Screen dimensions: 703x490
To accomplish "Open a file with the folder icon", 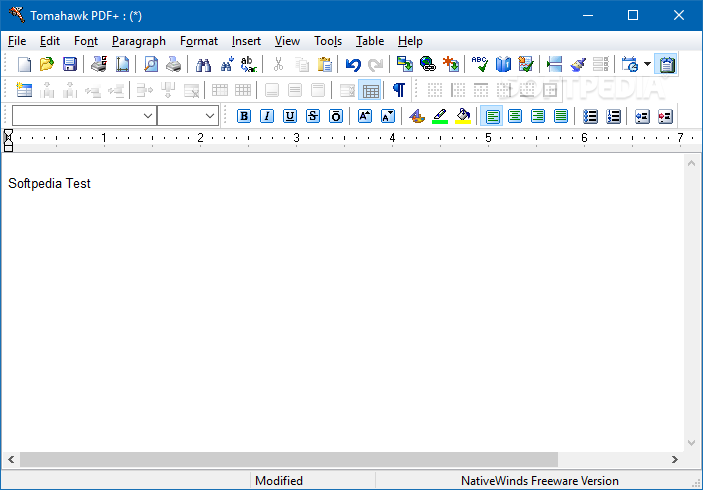I will coord(47,65).
